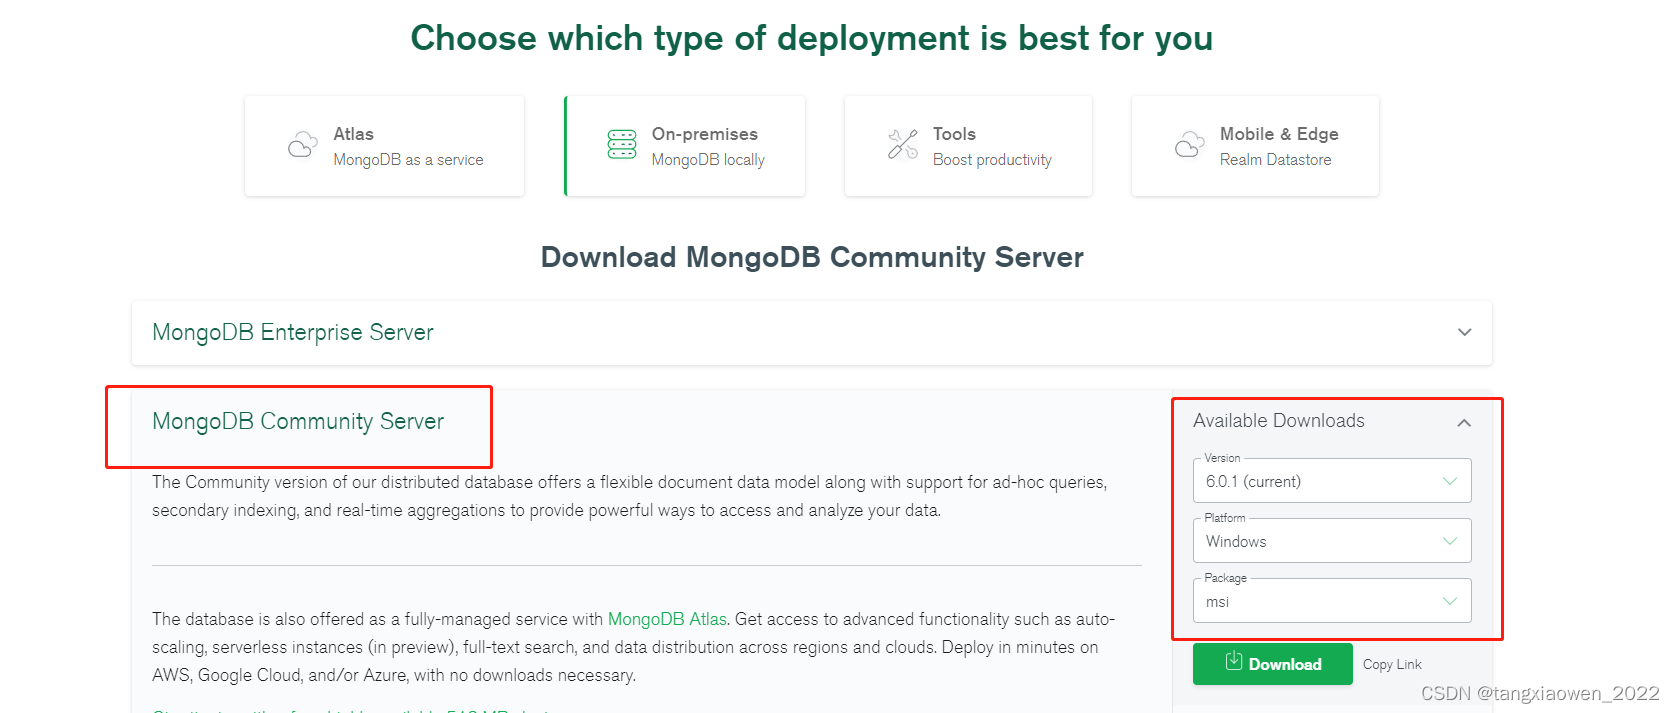This screenshot has height=713, width=1674.
Task: Open the Version dropdown showing 6.0.1 (current)
Action: (x=1332, y=481)
